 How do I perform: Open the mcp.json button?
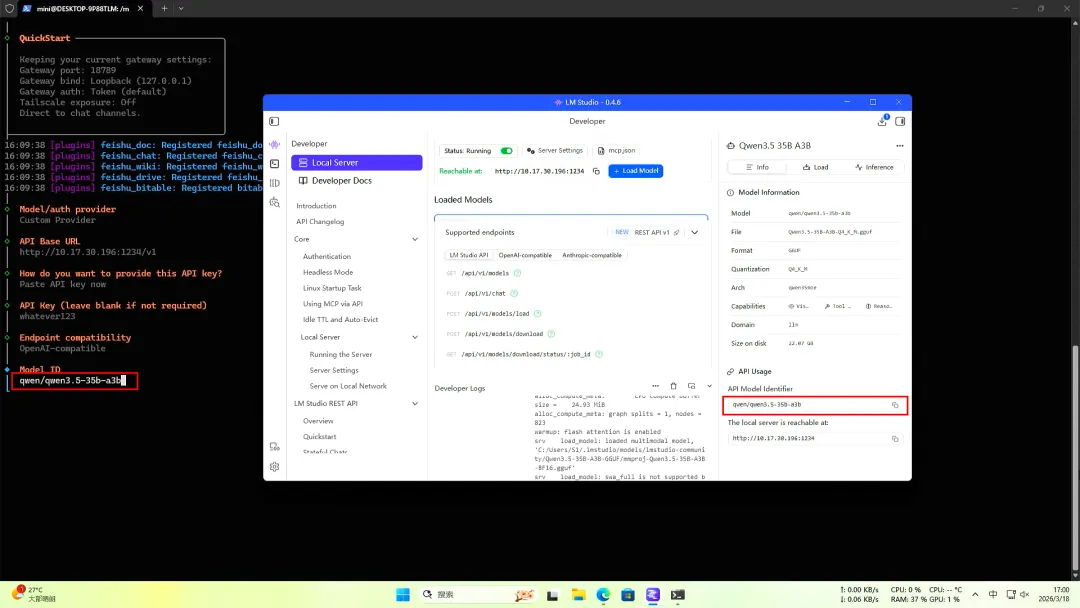[616, 151]
